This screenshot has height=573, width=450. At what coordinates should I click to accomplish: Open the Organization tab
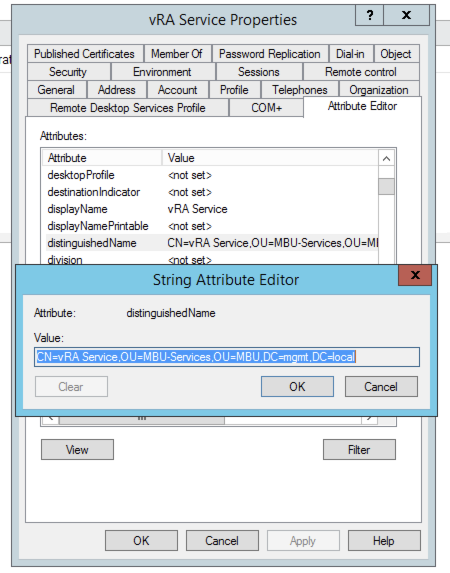pos(379,90)
